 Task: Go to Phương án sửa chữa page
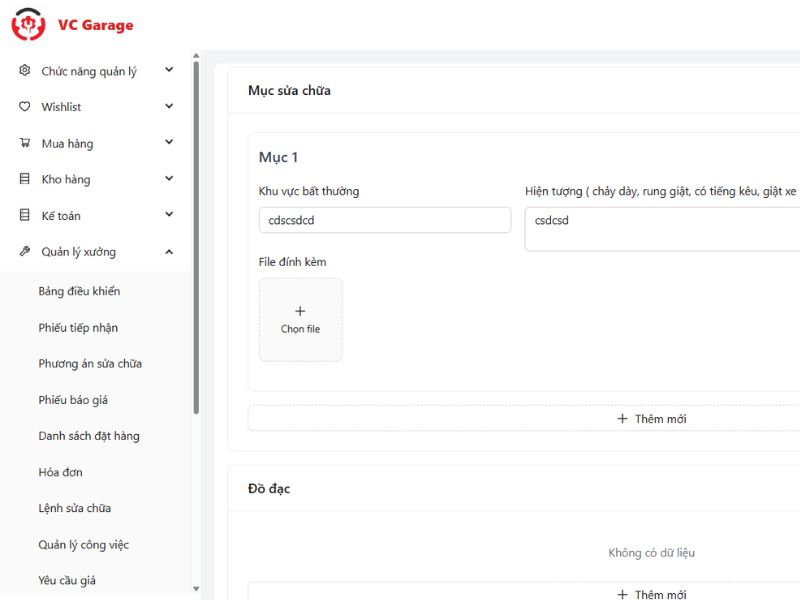point(90,364)
